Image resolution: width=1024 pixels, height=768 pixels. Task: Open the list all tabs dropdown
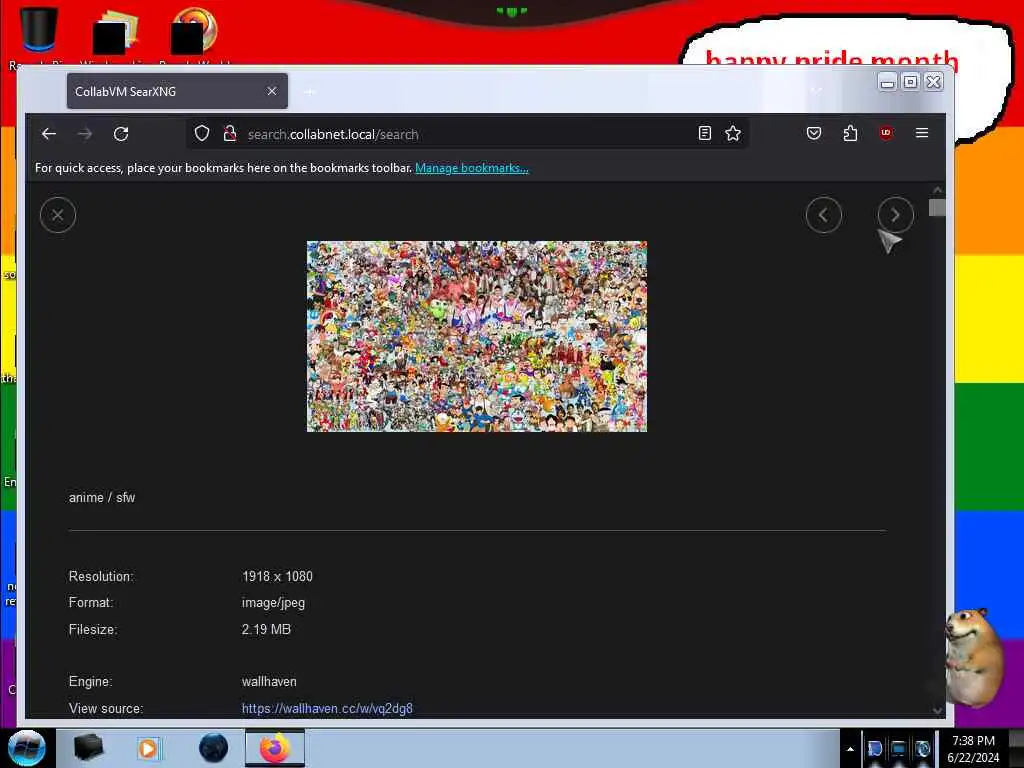(x=816, y=90)
